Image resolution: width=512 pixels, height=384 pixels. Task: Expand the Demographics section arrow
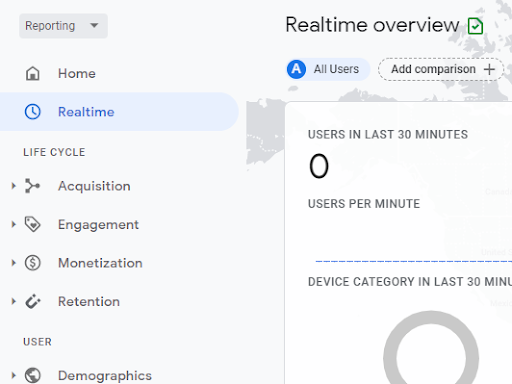point(13,375)
